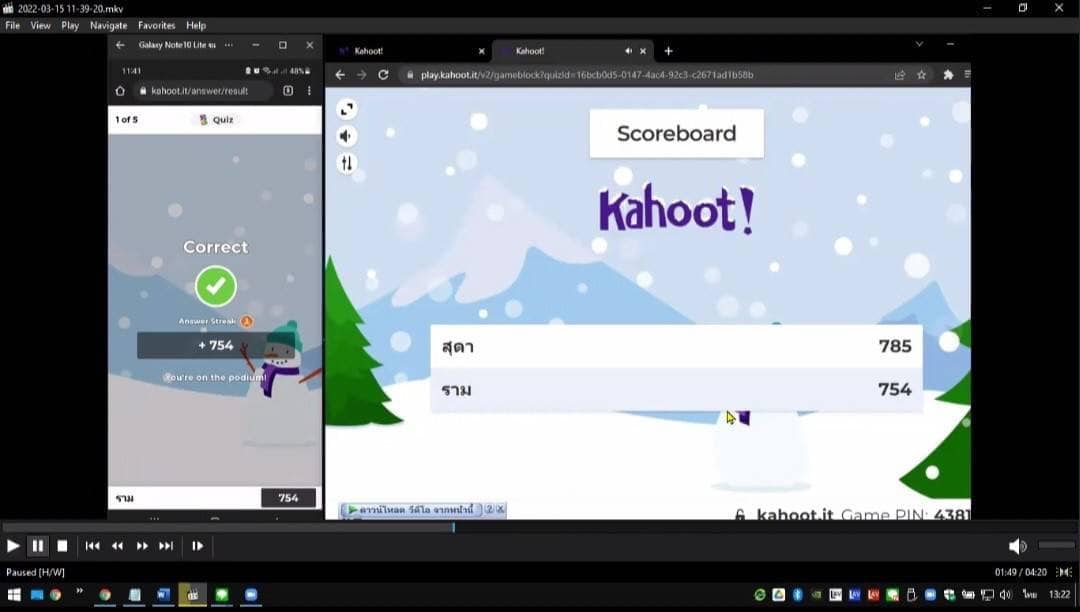Viewport: 1080px width, 612px height.
Task: Mute the tab using its audio indicator
Action: 628,51
